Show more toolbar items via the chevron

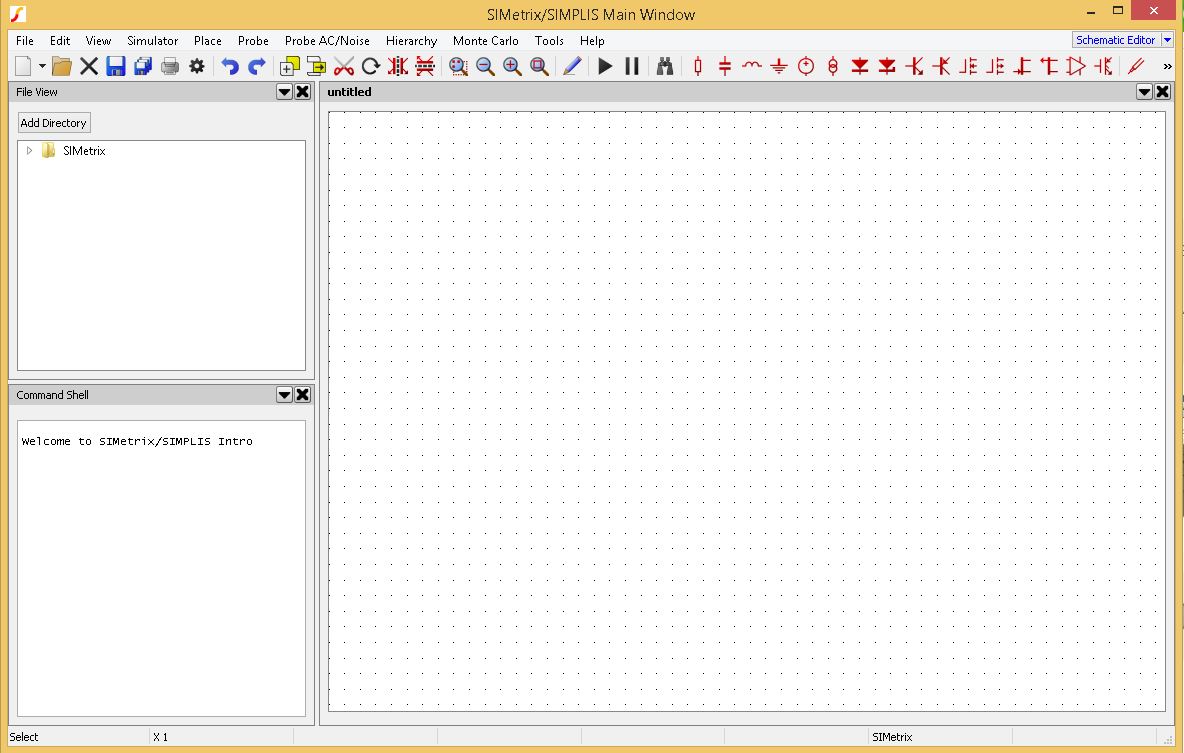tap(1167, 66)
